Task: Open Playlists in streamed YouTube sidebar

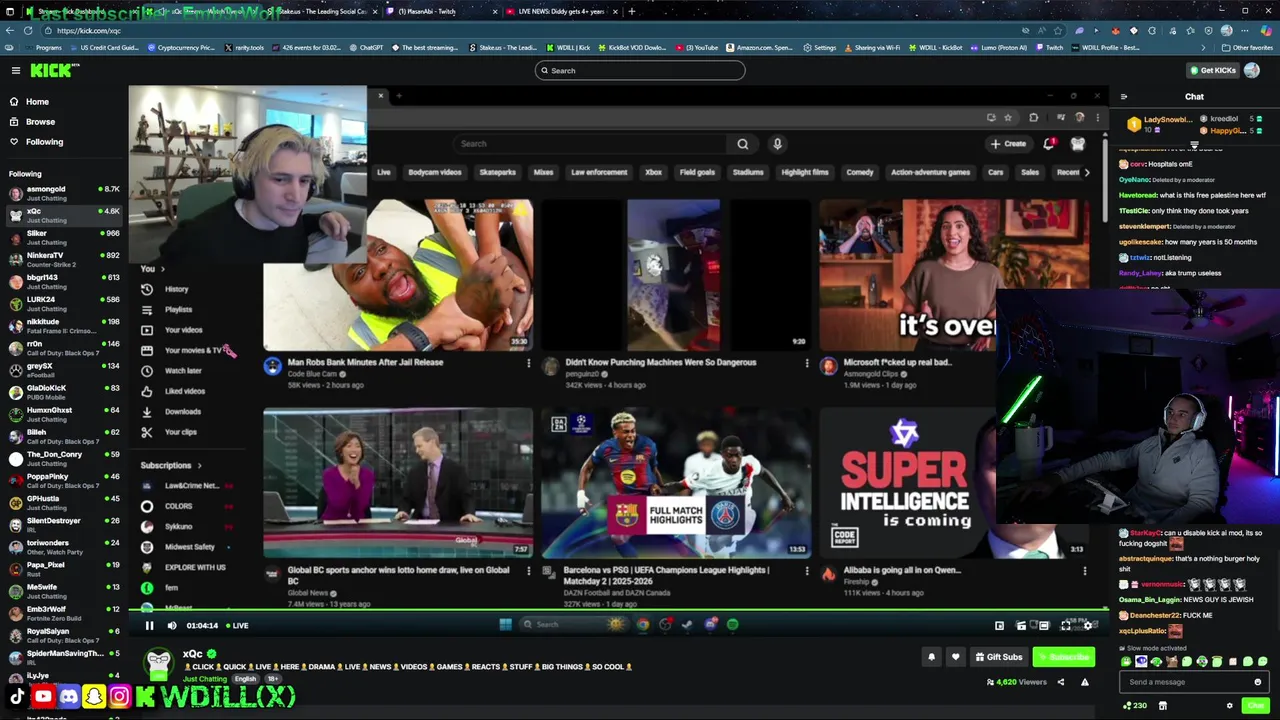Action: point(178,310)
